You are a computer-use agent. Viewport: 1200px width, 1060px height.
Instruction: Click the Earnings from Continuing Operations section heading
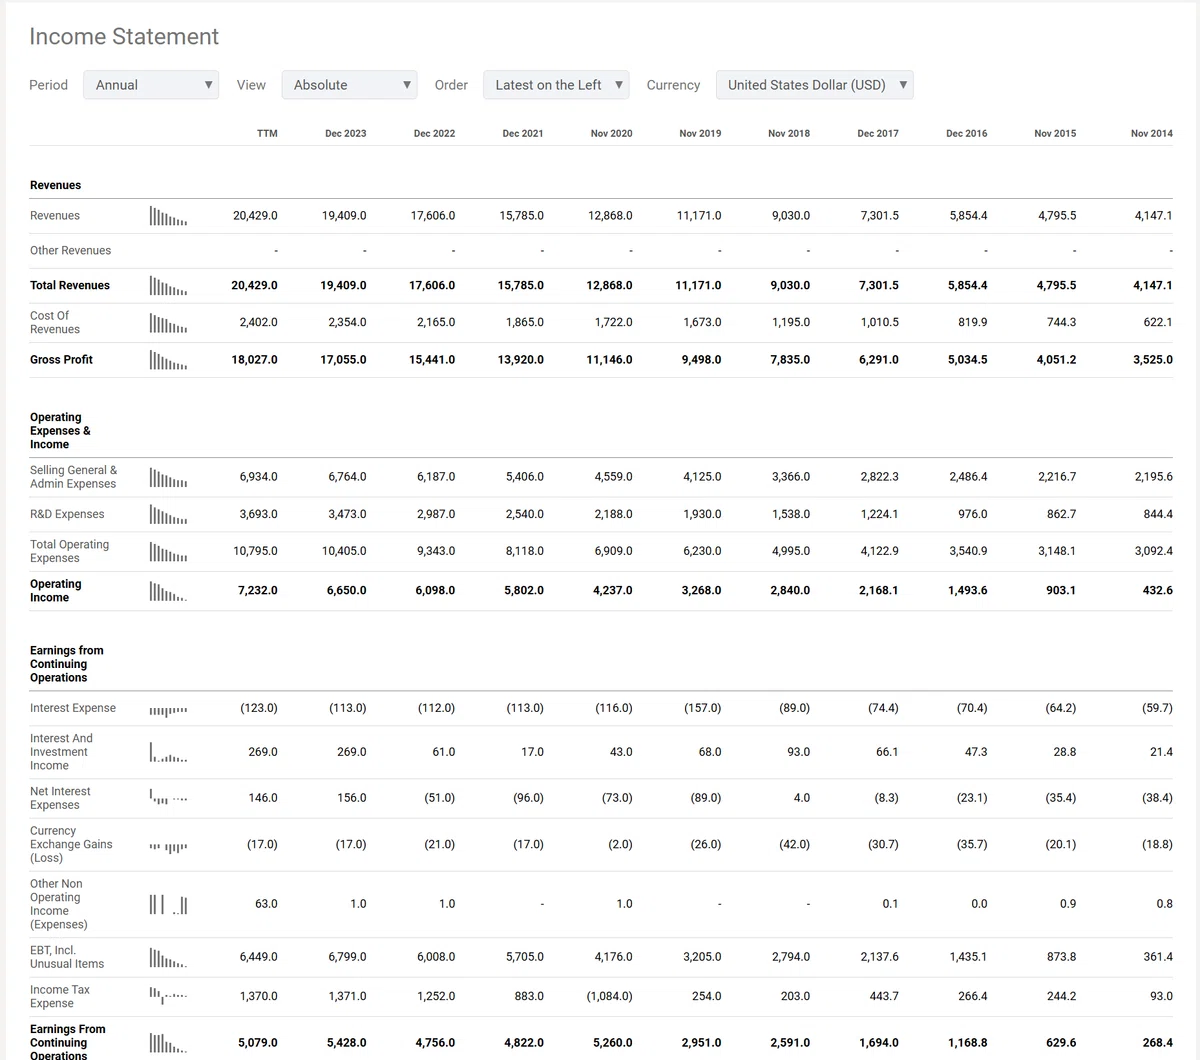point(67,664)
